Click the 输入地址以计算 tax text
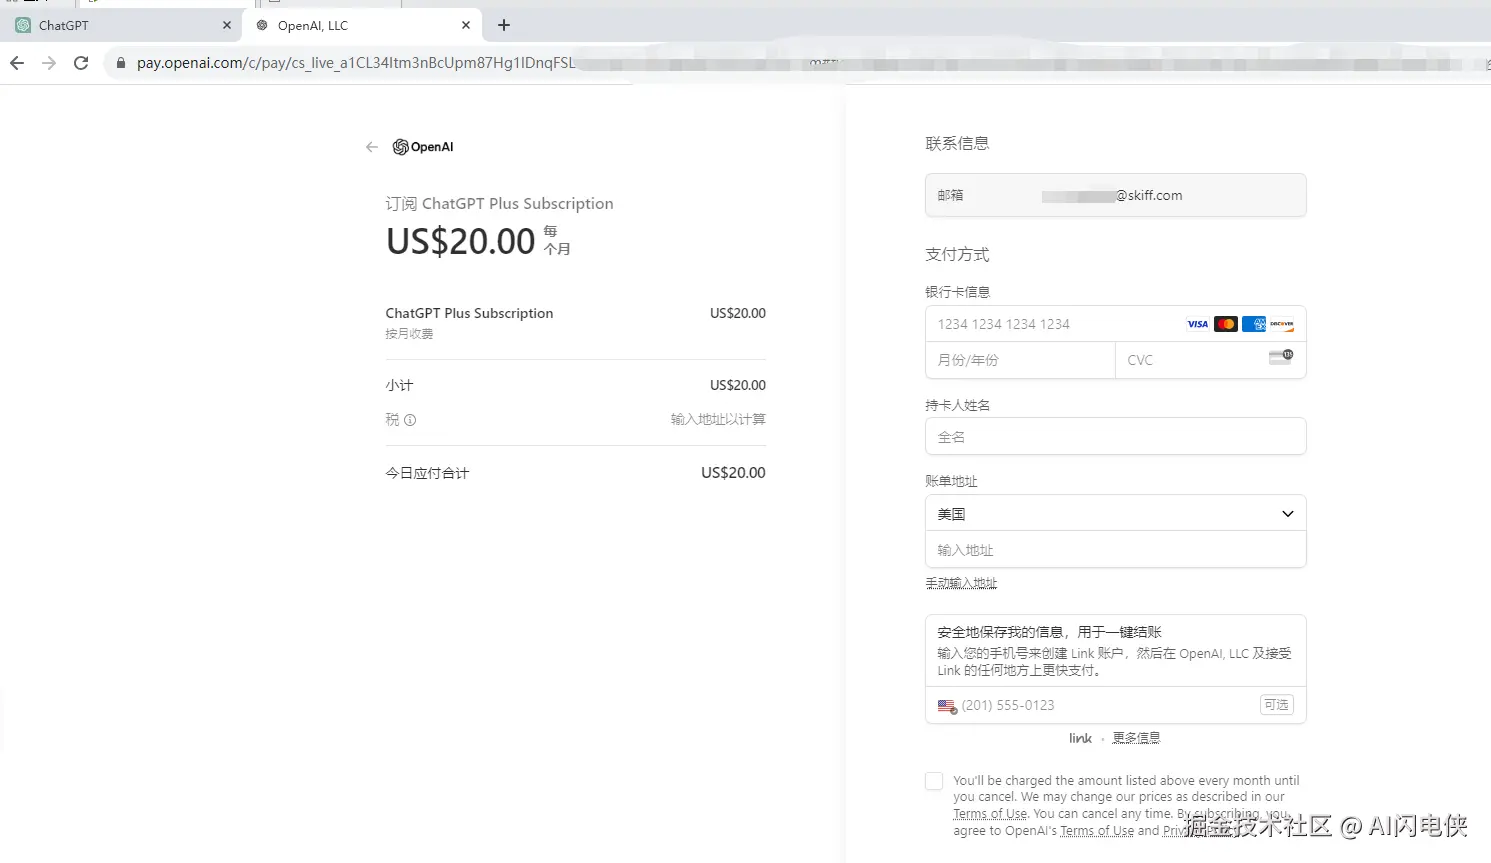The image size is (1491, 863). point(718,420)
